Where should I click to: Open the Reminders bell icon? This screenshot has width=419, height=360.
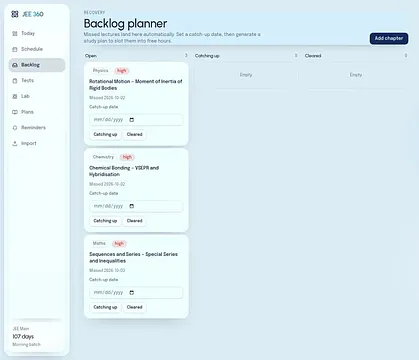tap(15, 128)
